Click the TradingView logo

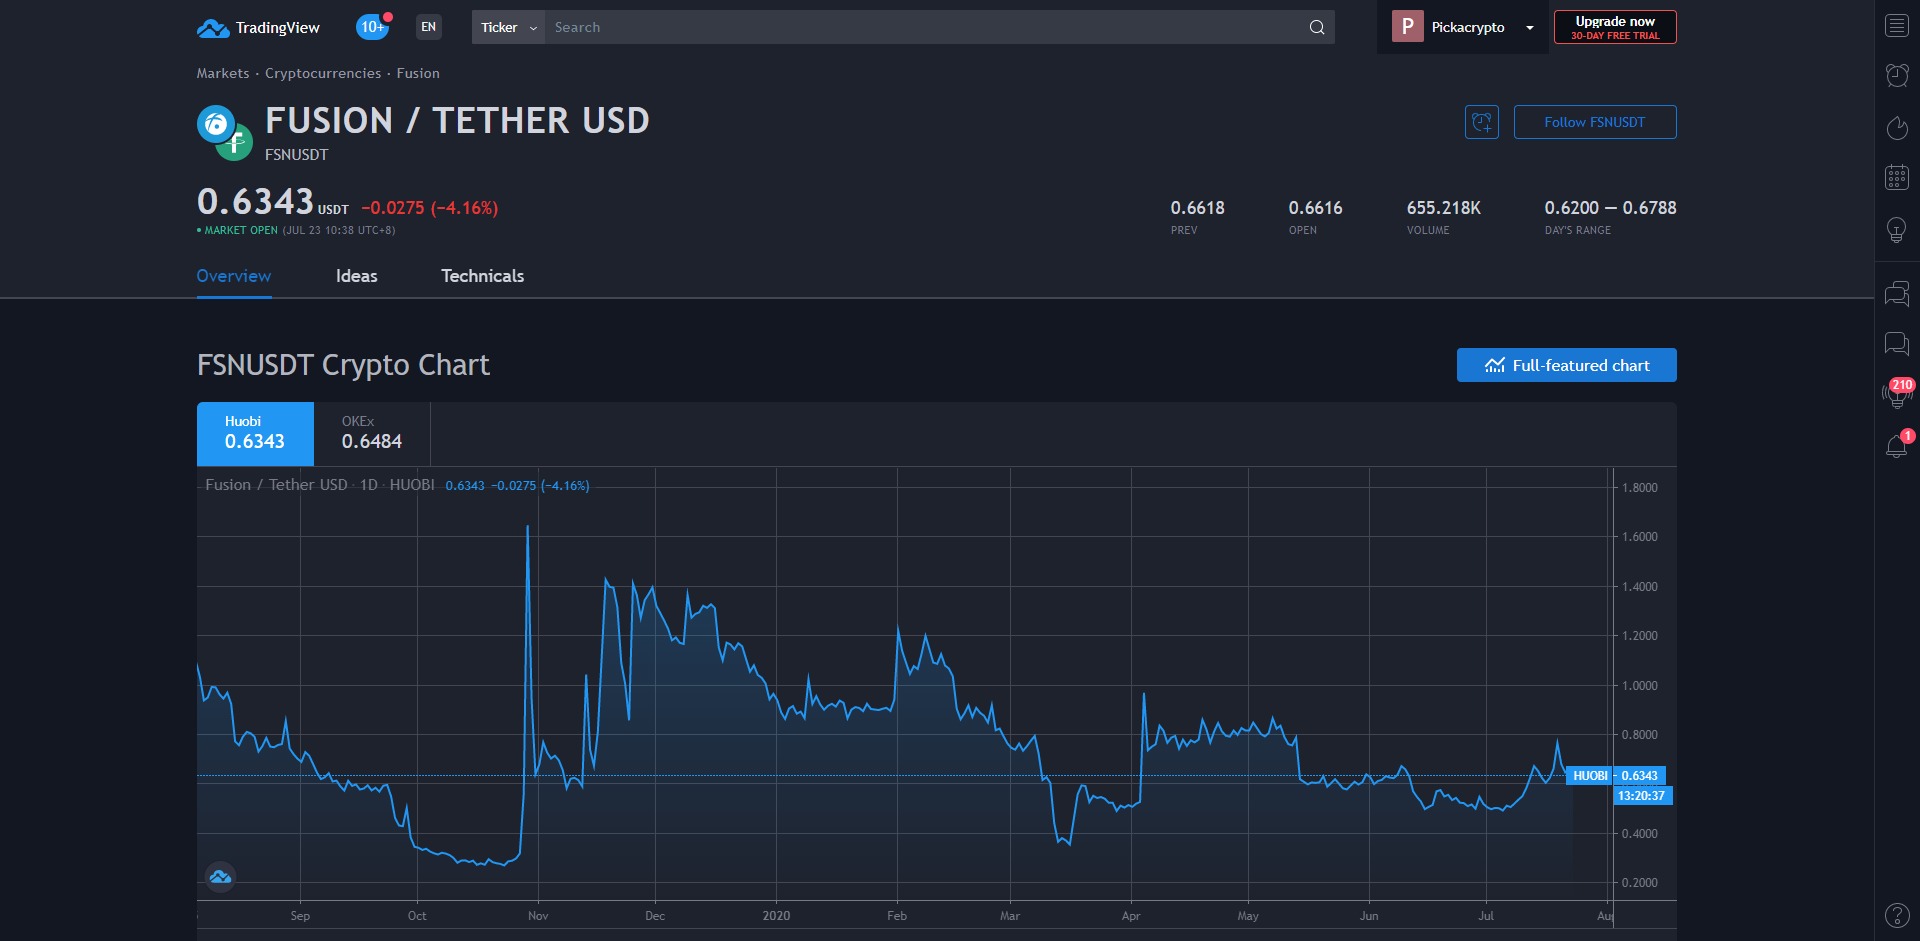click(258, 27)
